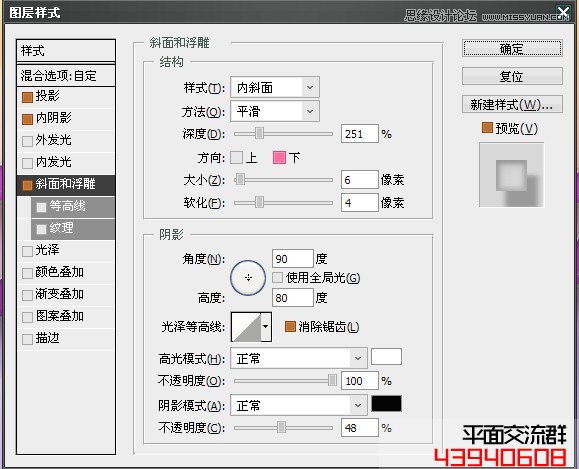Viewport: 579px width, 469px height.
Task: Click the 大小 field showing 6
Action: (x=360, y=180)
